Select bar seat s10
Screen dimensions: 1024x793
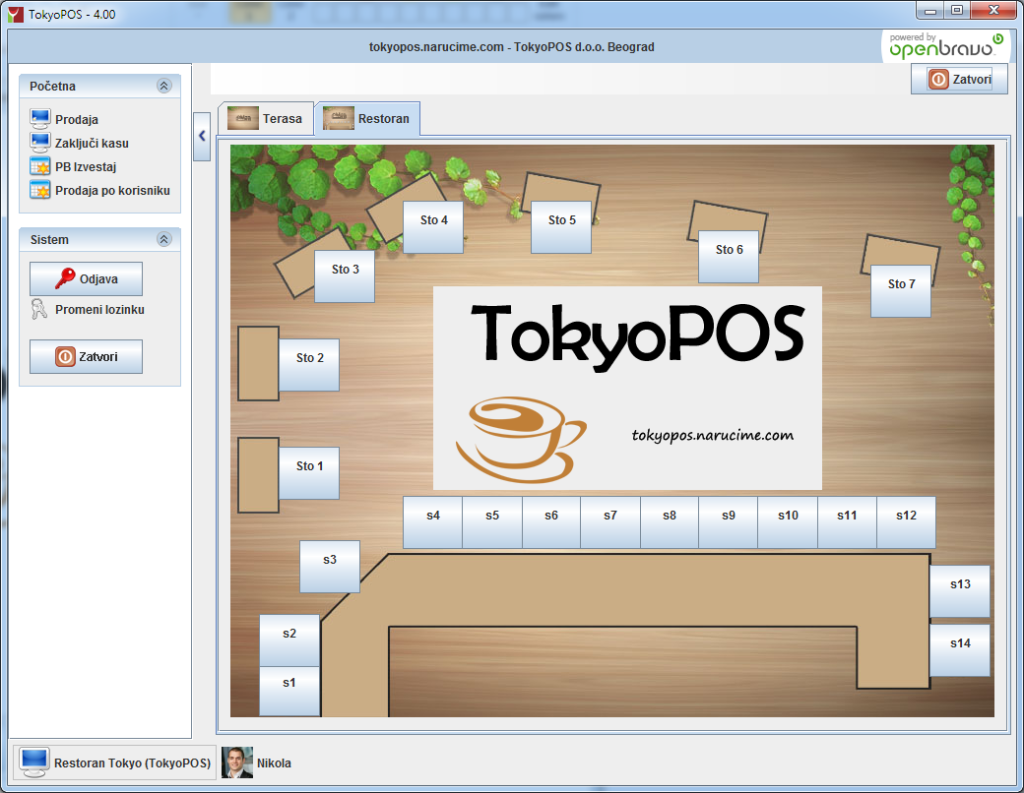click(x=788, y=522)
